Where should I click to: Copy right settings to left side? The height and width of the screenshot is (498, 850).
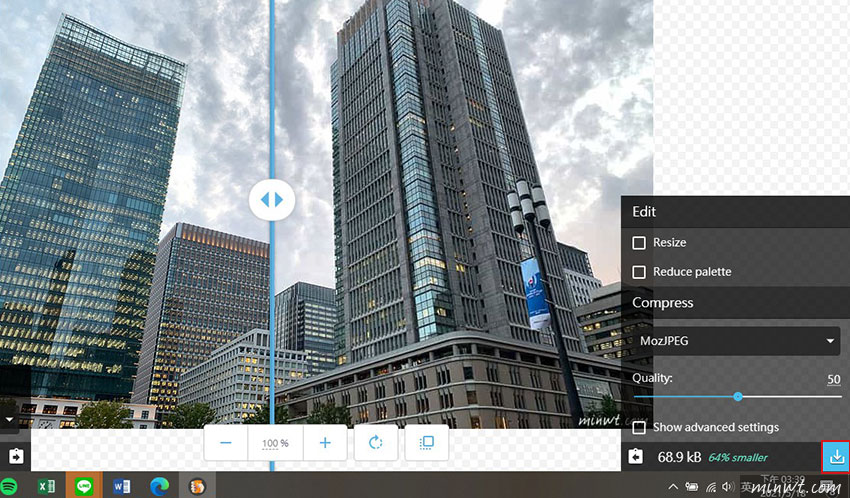tap(636, 457)
